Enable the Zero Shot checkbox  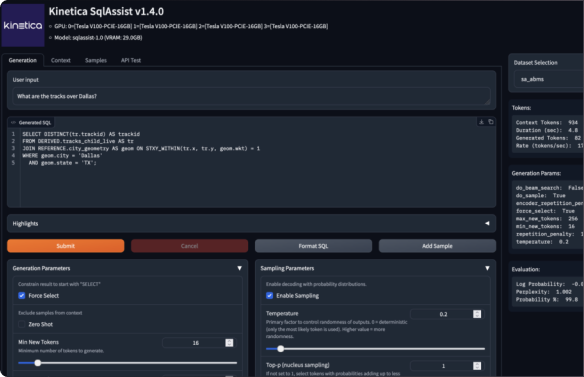(22, 324)
